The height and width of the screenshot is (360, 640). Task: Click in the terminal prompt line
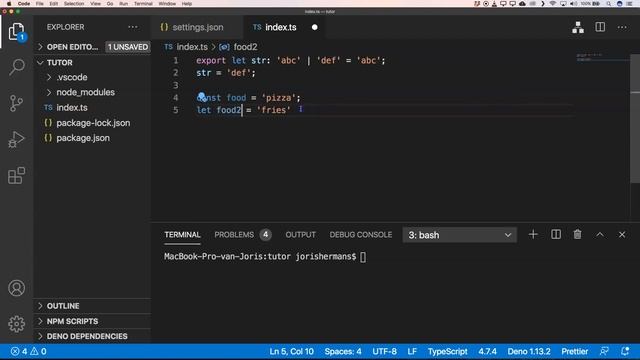(265, 257)
